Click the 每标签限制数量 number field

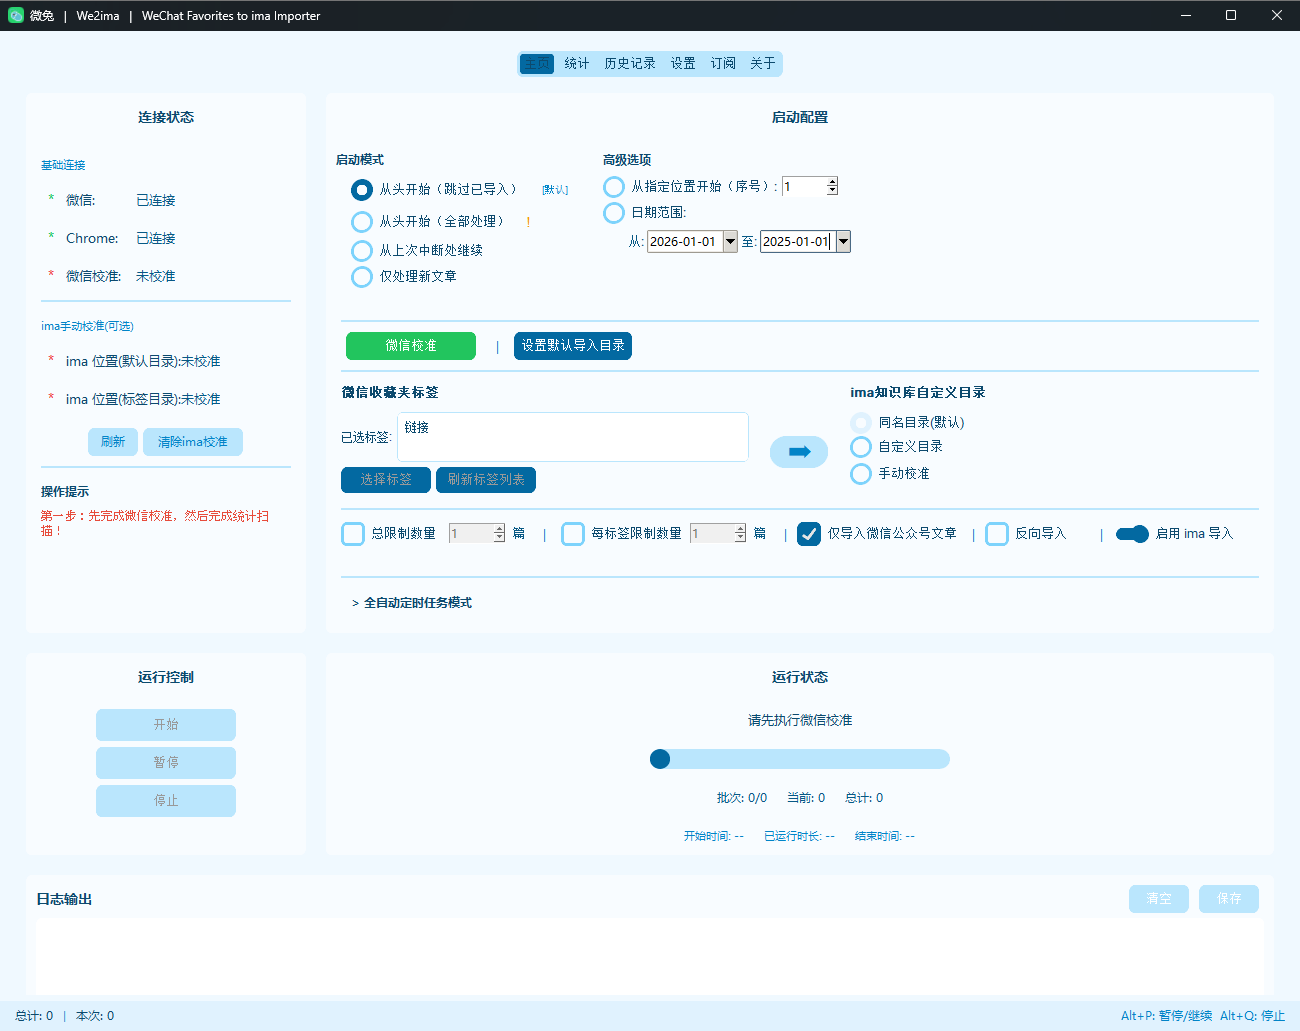click(712, 534)
